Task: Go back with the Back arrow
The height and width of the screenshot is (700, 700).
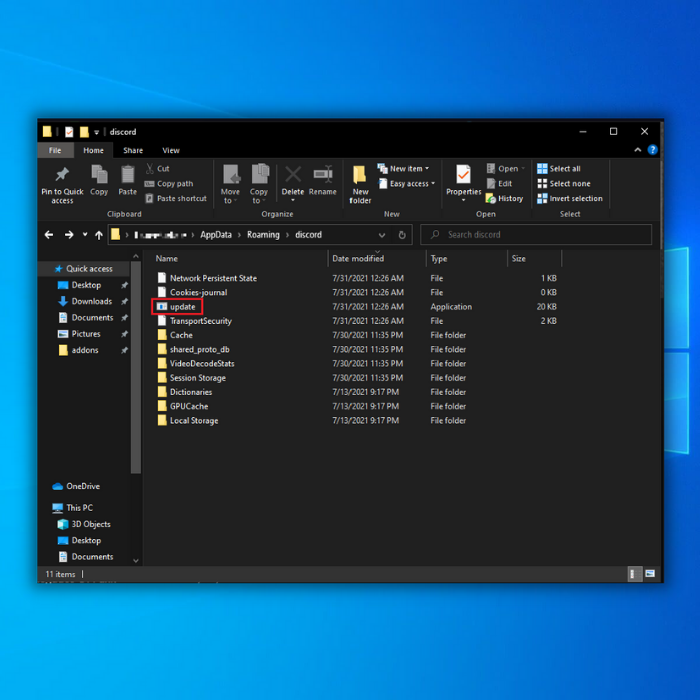Action: 49,235
